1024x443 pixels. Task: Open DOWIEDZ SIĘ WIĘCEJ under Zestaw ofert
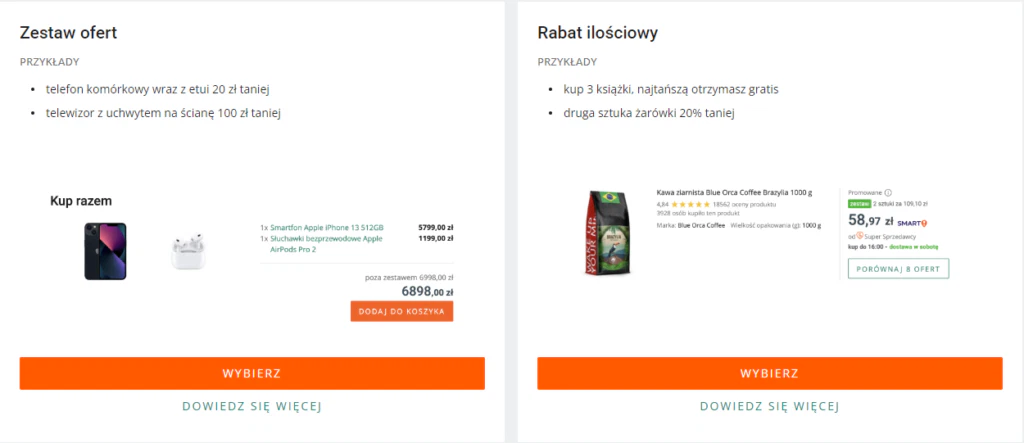click(x=252, y=406)
